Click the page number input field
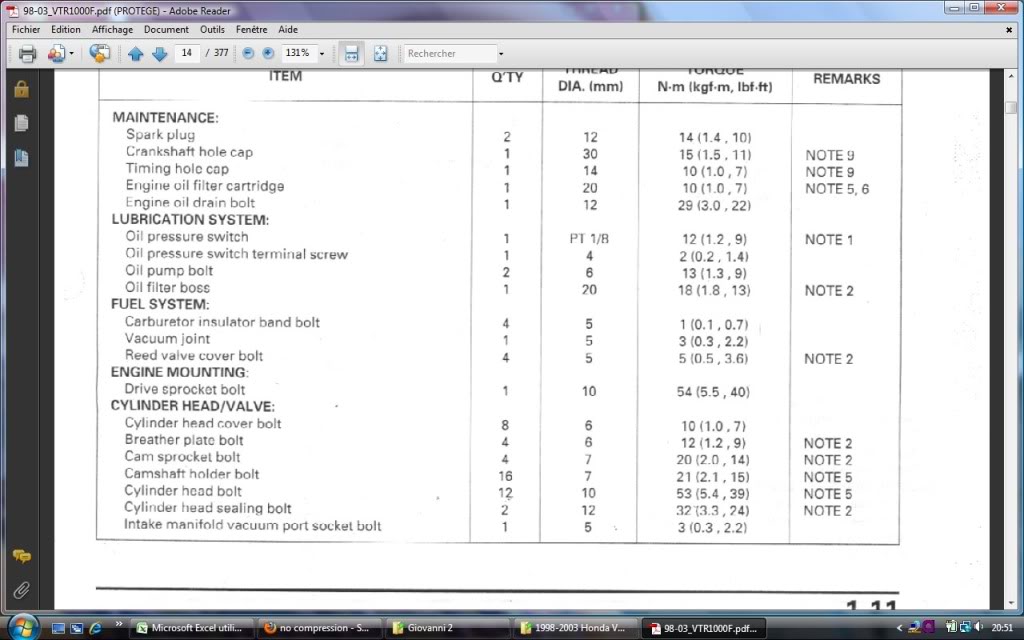Screen dimensions: 1024x640 (x=186, y=54)
